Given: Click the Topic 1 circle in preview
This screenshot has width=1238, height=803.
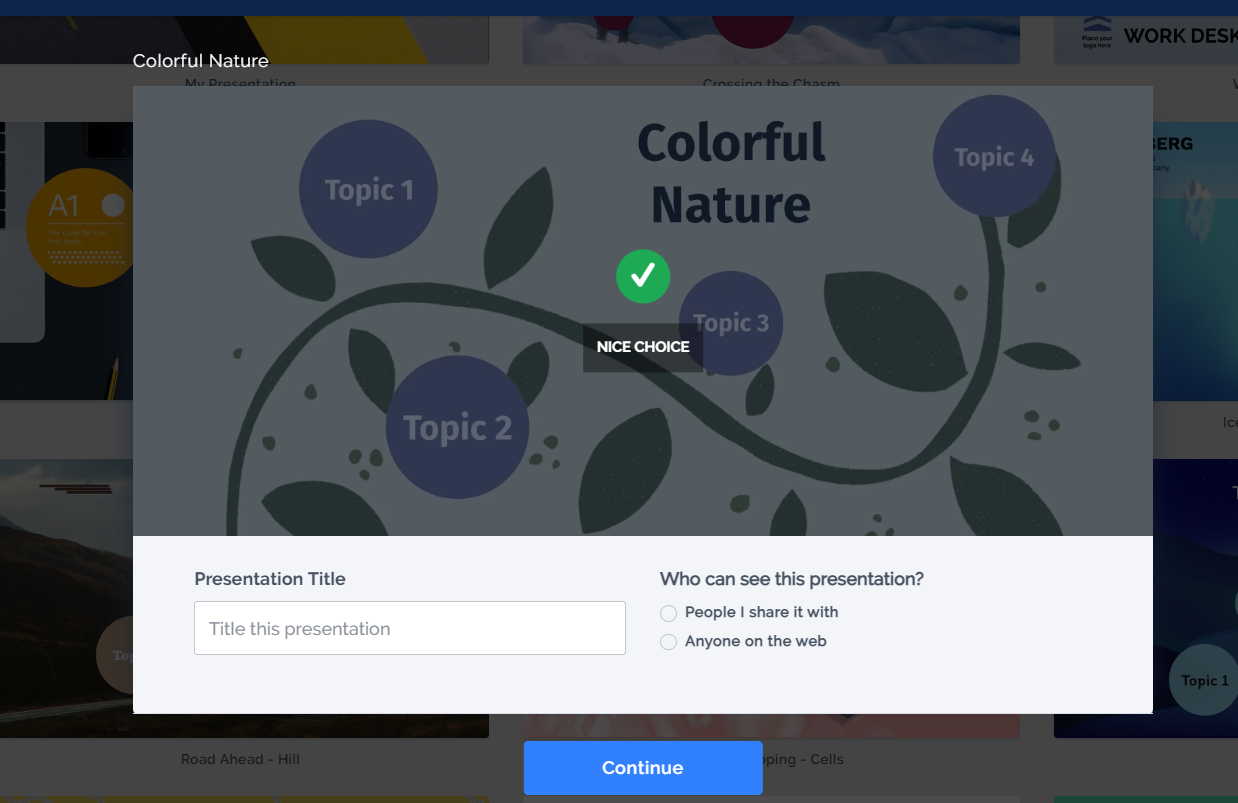Looking at the screenshot, I should [x=368, y=189].
